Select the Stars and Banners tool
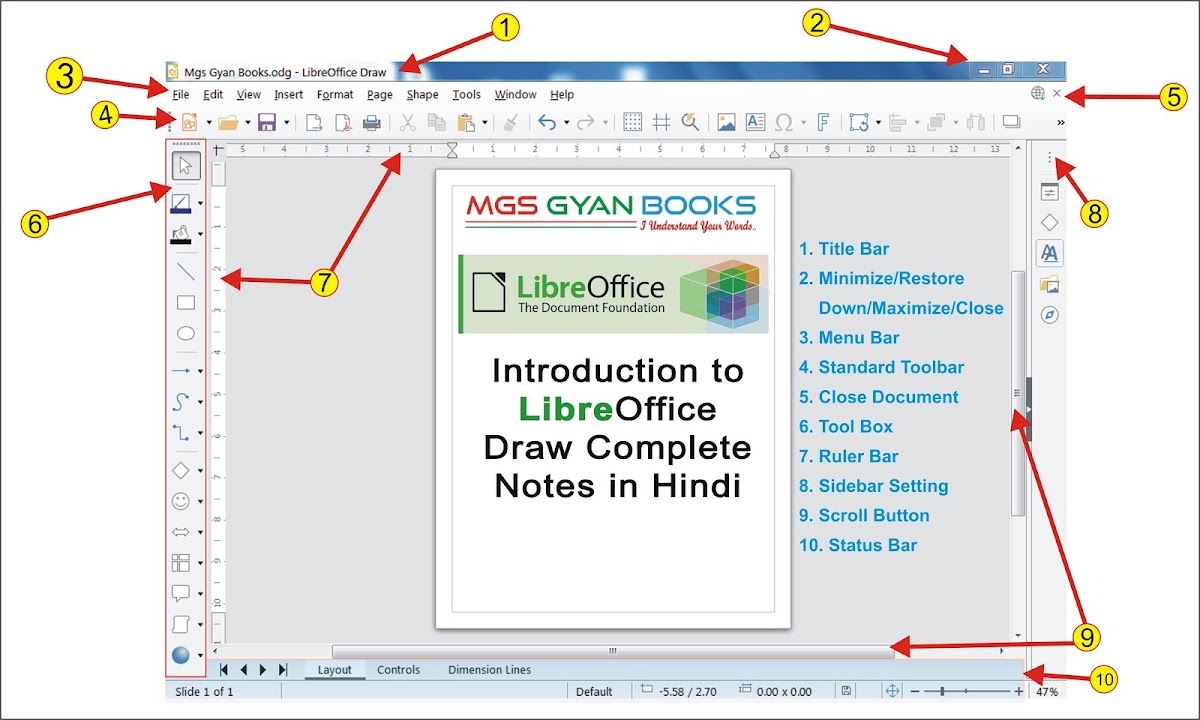1200x720 pixels. pos(182,624)
